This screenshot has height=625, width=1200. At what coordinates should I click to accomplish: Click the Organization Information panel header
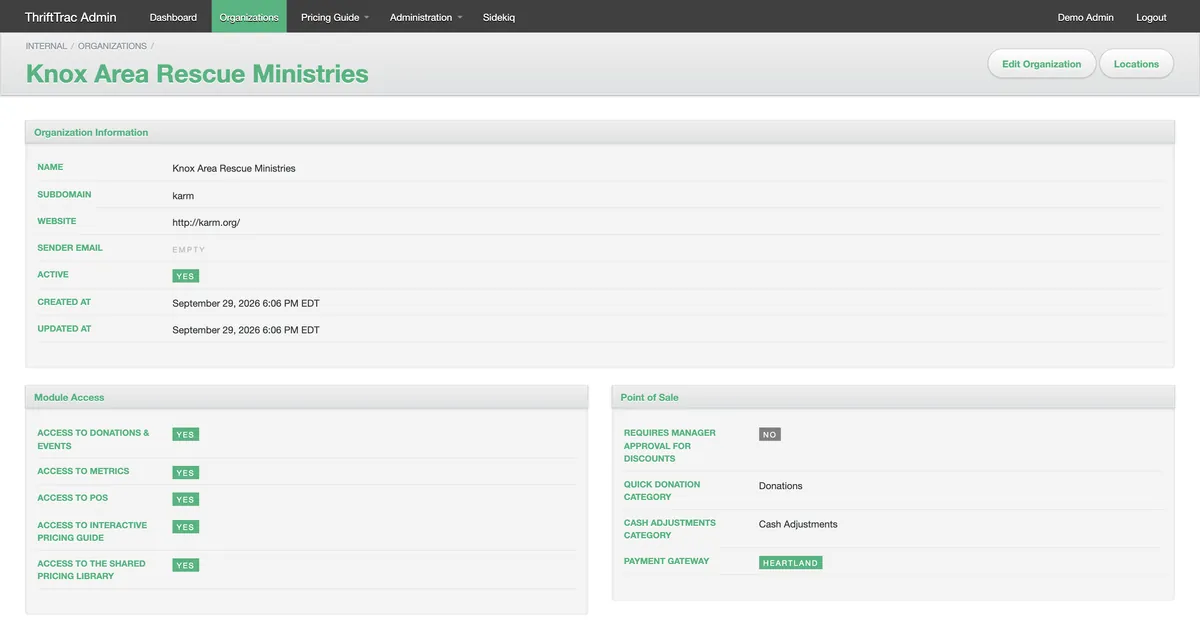coord(600,132)
